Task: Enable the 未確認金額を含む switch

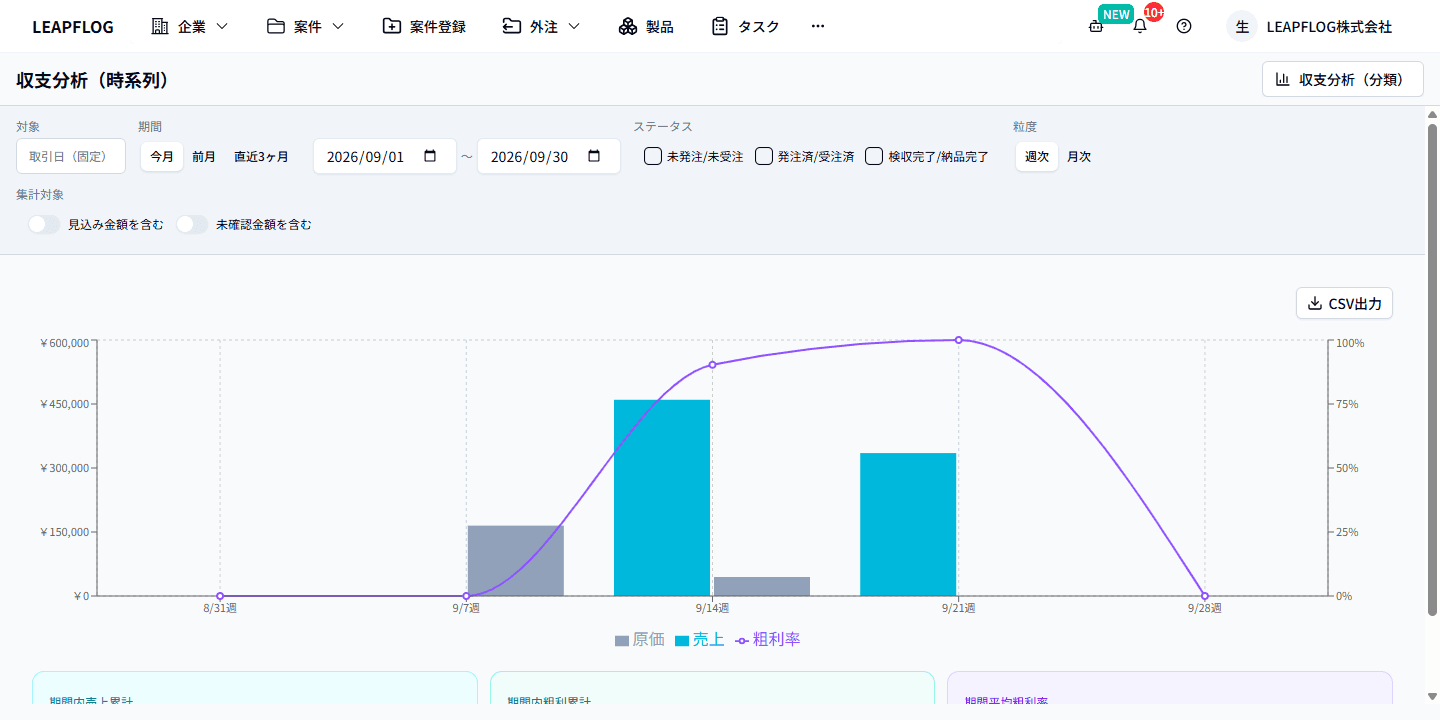Action: (x=192, y=225)
